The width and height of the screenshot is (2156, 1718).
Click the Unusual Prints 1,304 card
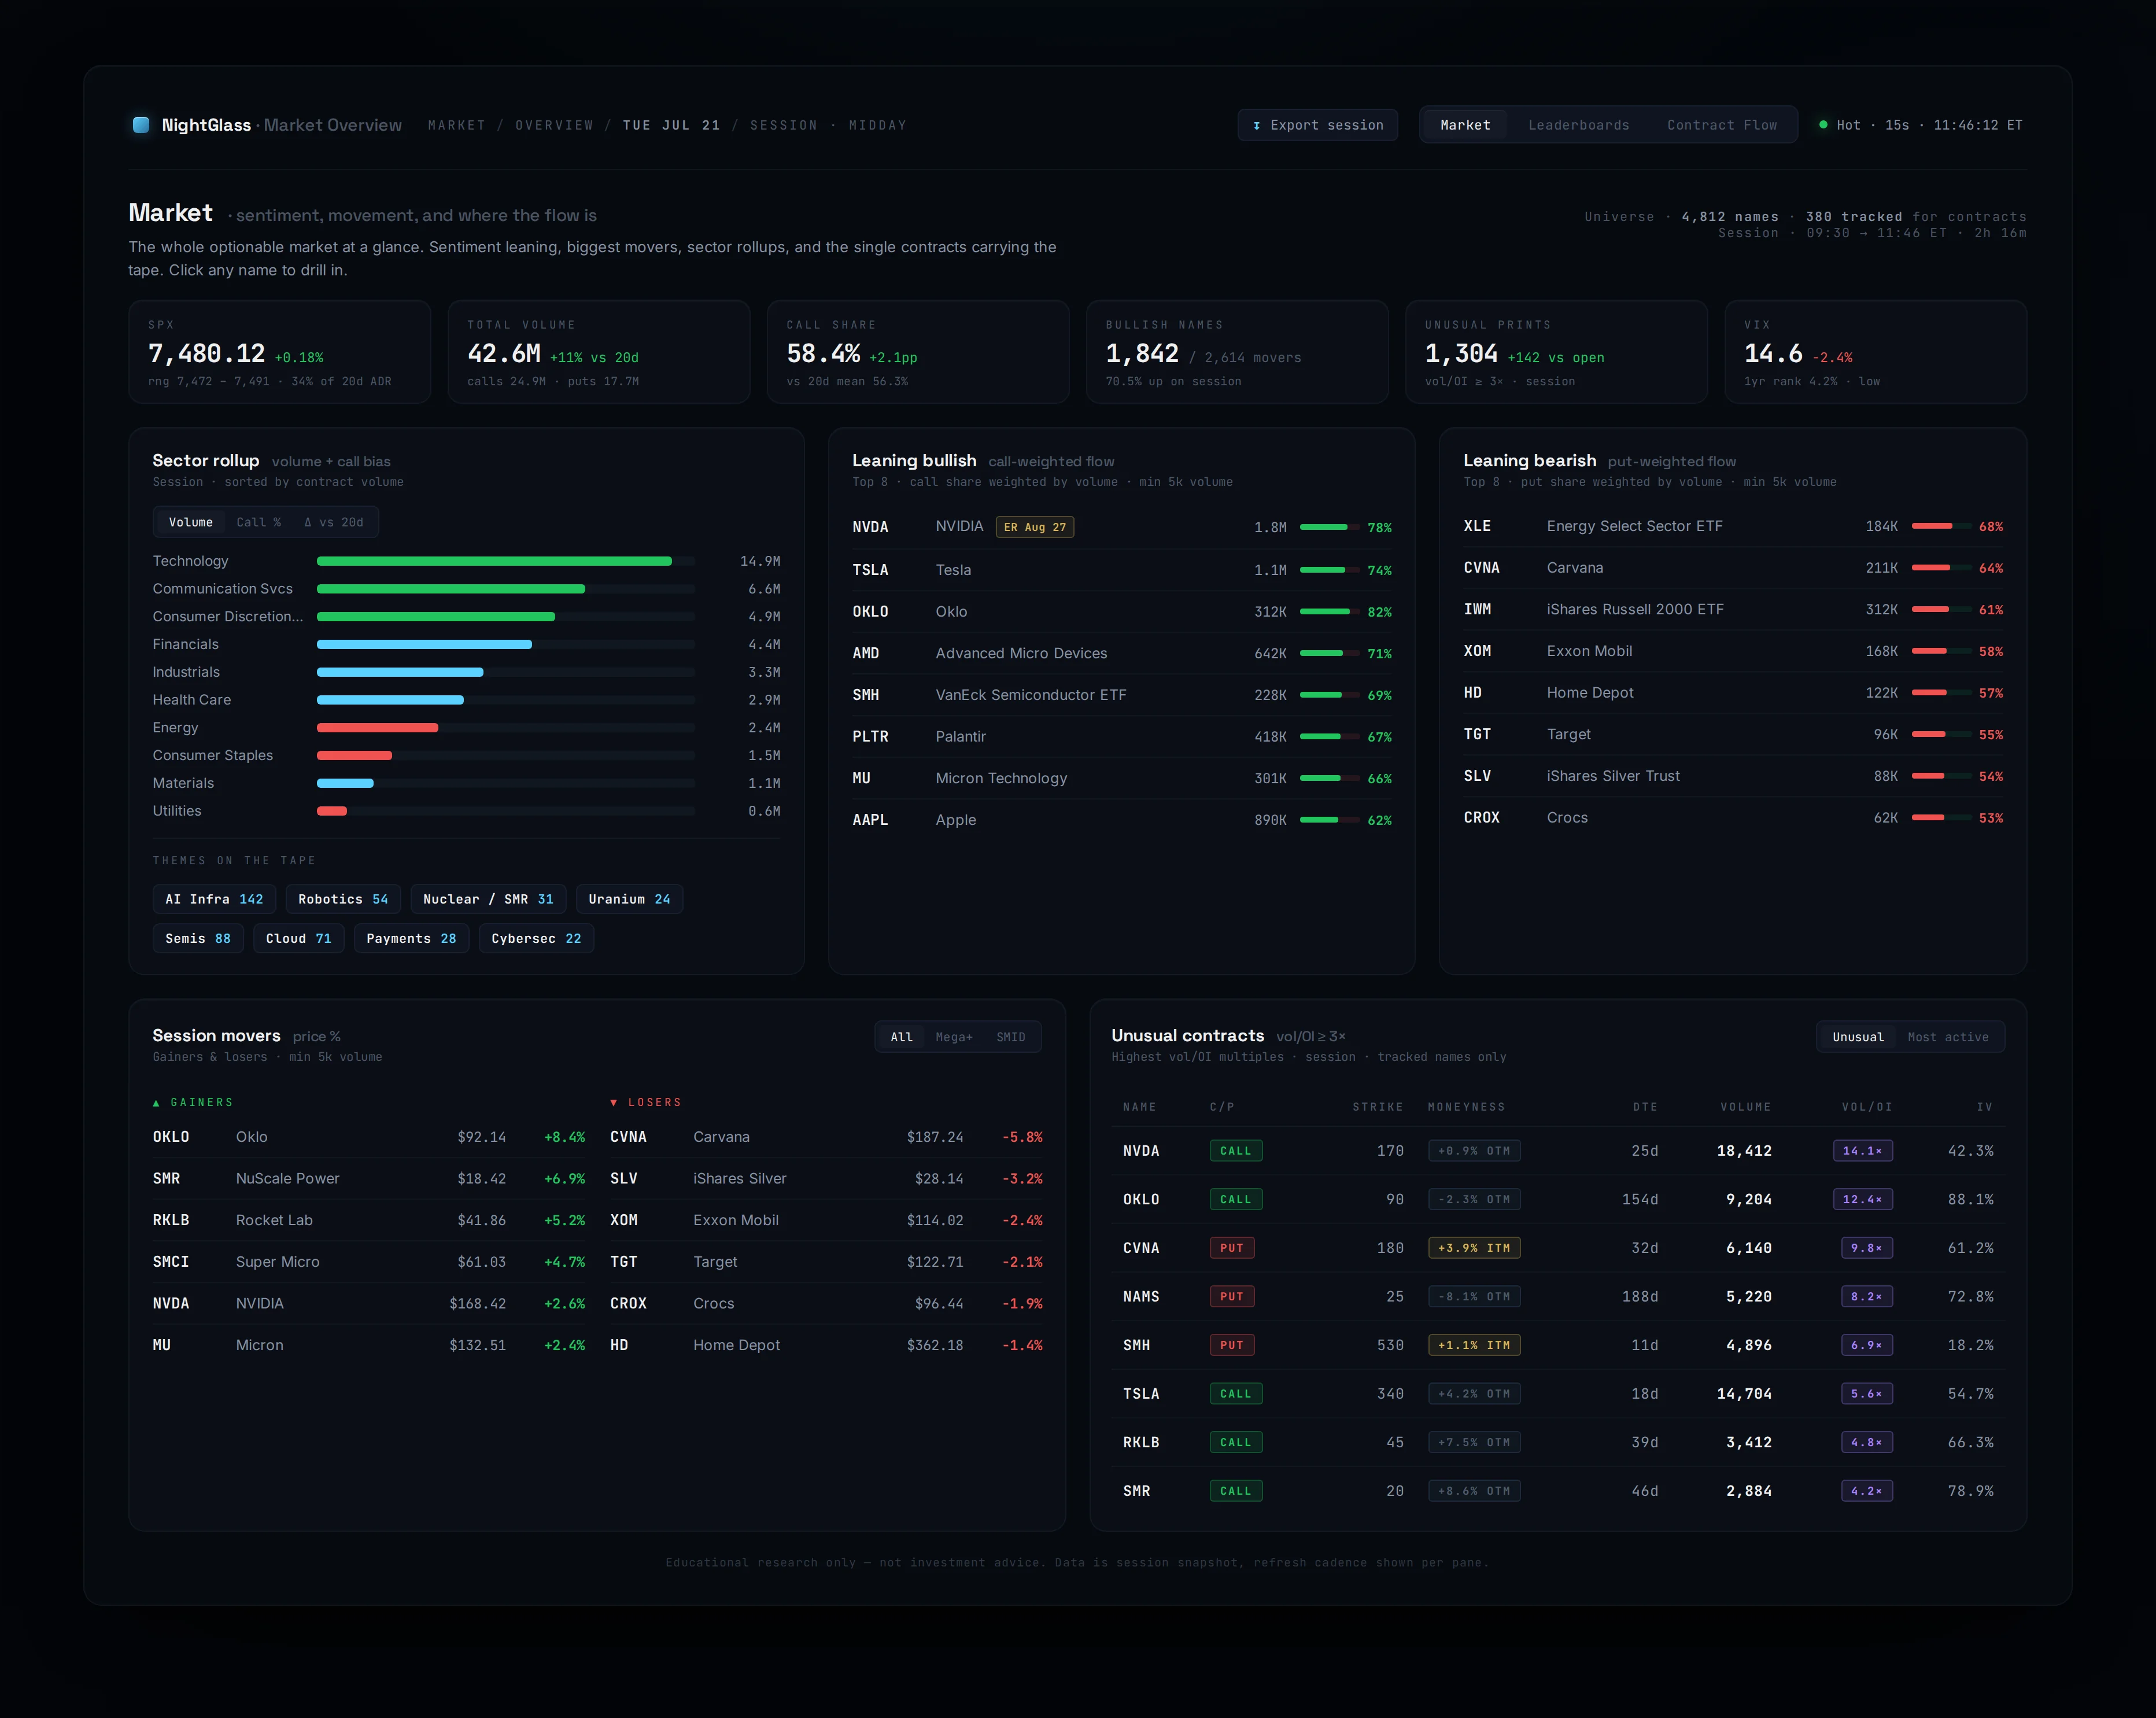(x=1556, y=352)
